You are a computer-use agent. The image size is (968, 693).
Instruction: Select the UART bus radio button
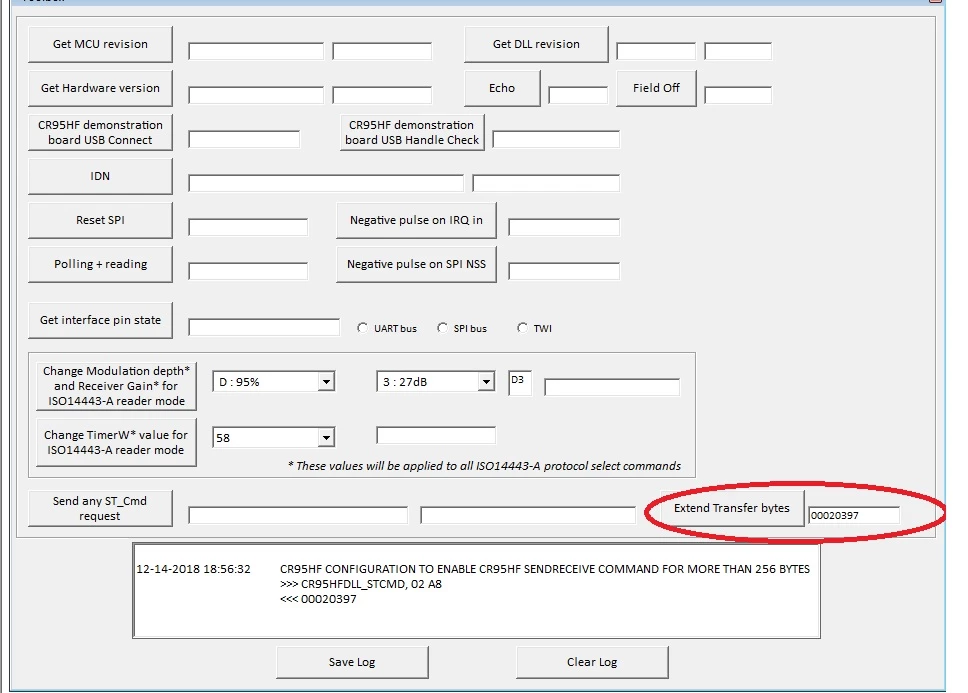click(x=362, y=328)
